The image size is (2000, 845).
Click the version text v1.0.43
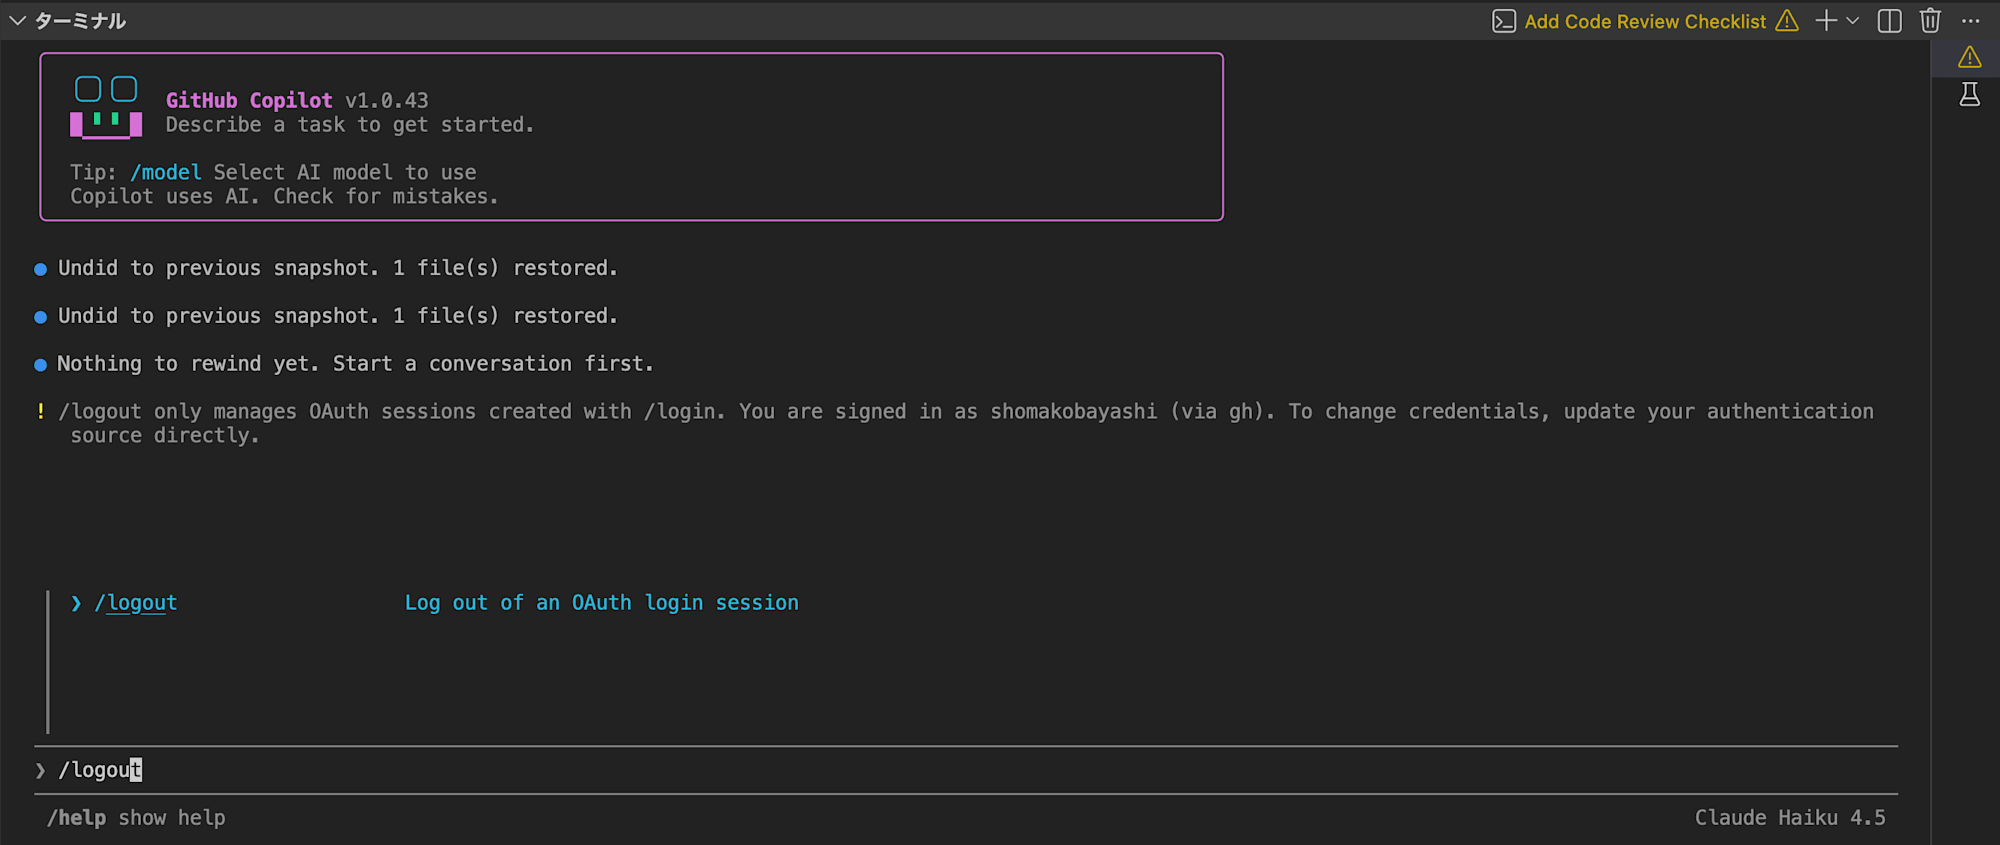[387, 100]
